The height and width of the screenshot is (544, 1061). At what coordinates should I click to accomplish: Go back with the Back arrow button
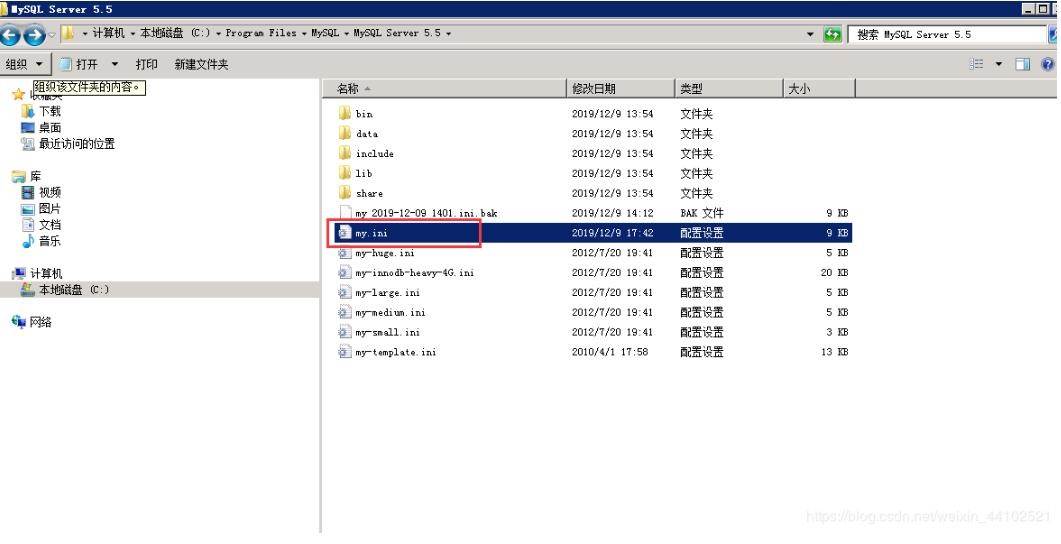(10, 35)
